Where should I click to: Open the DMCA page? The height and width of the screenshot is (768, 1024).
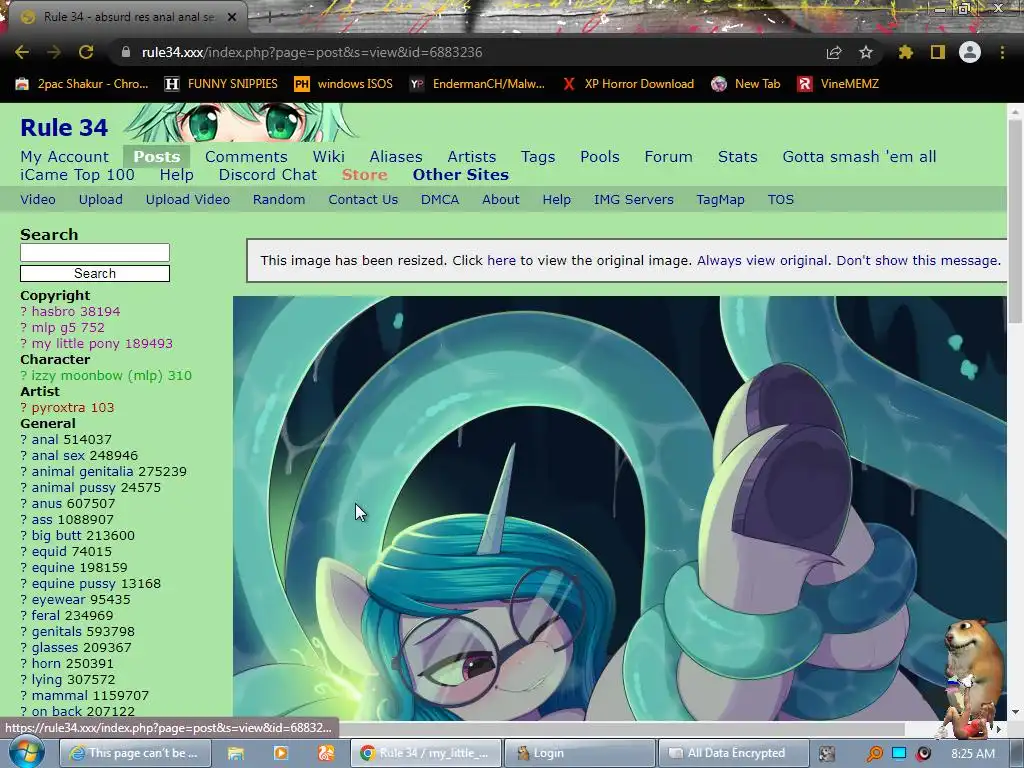pos(440,199)
